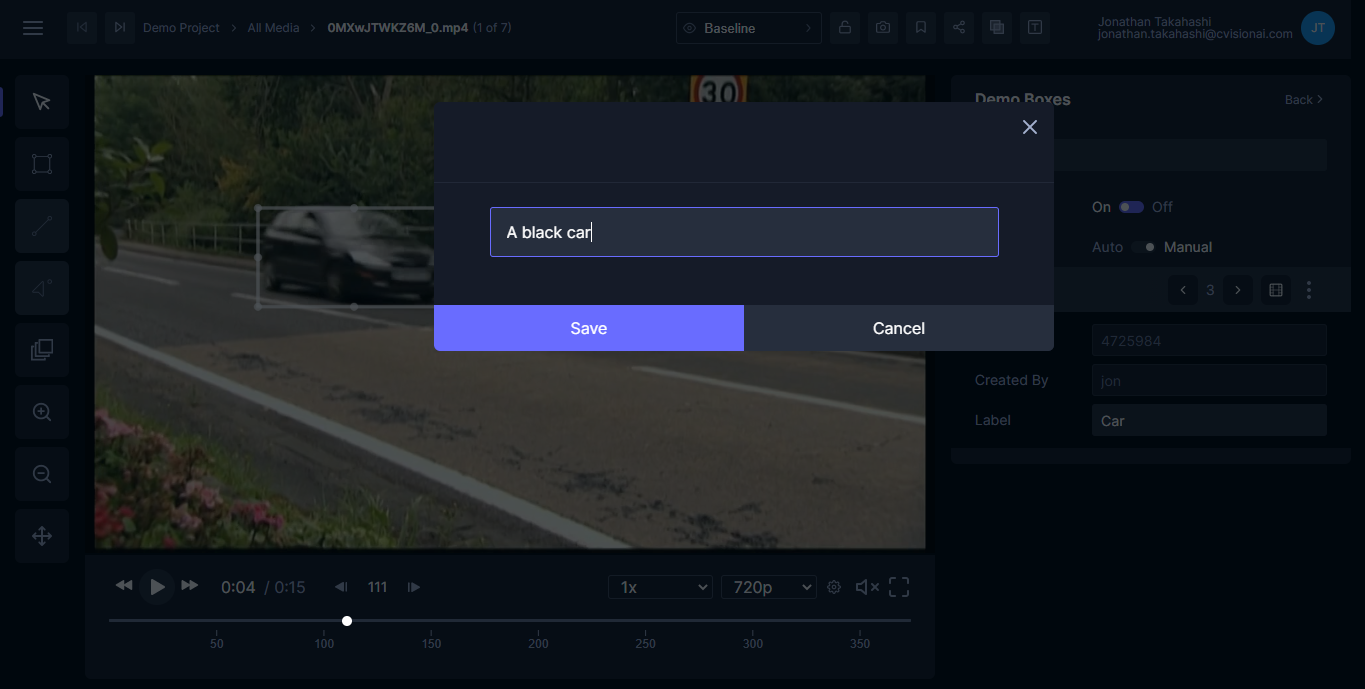This screenshot has width=1365, height=689.
Task: Go to the previous entity with left chevron
Action: pos(1183,290)
